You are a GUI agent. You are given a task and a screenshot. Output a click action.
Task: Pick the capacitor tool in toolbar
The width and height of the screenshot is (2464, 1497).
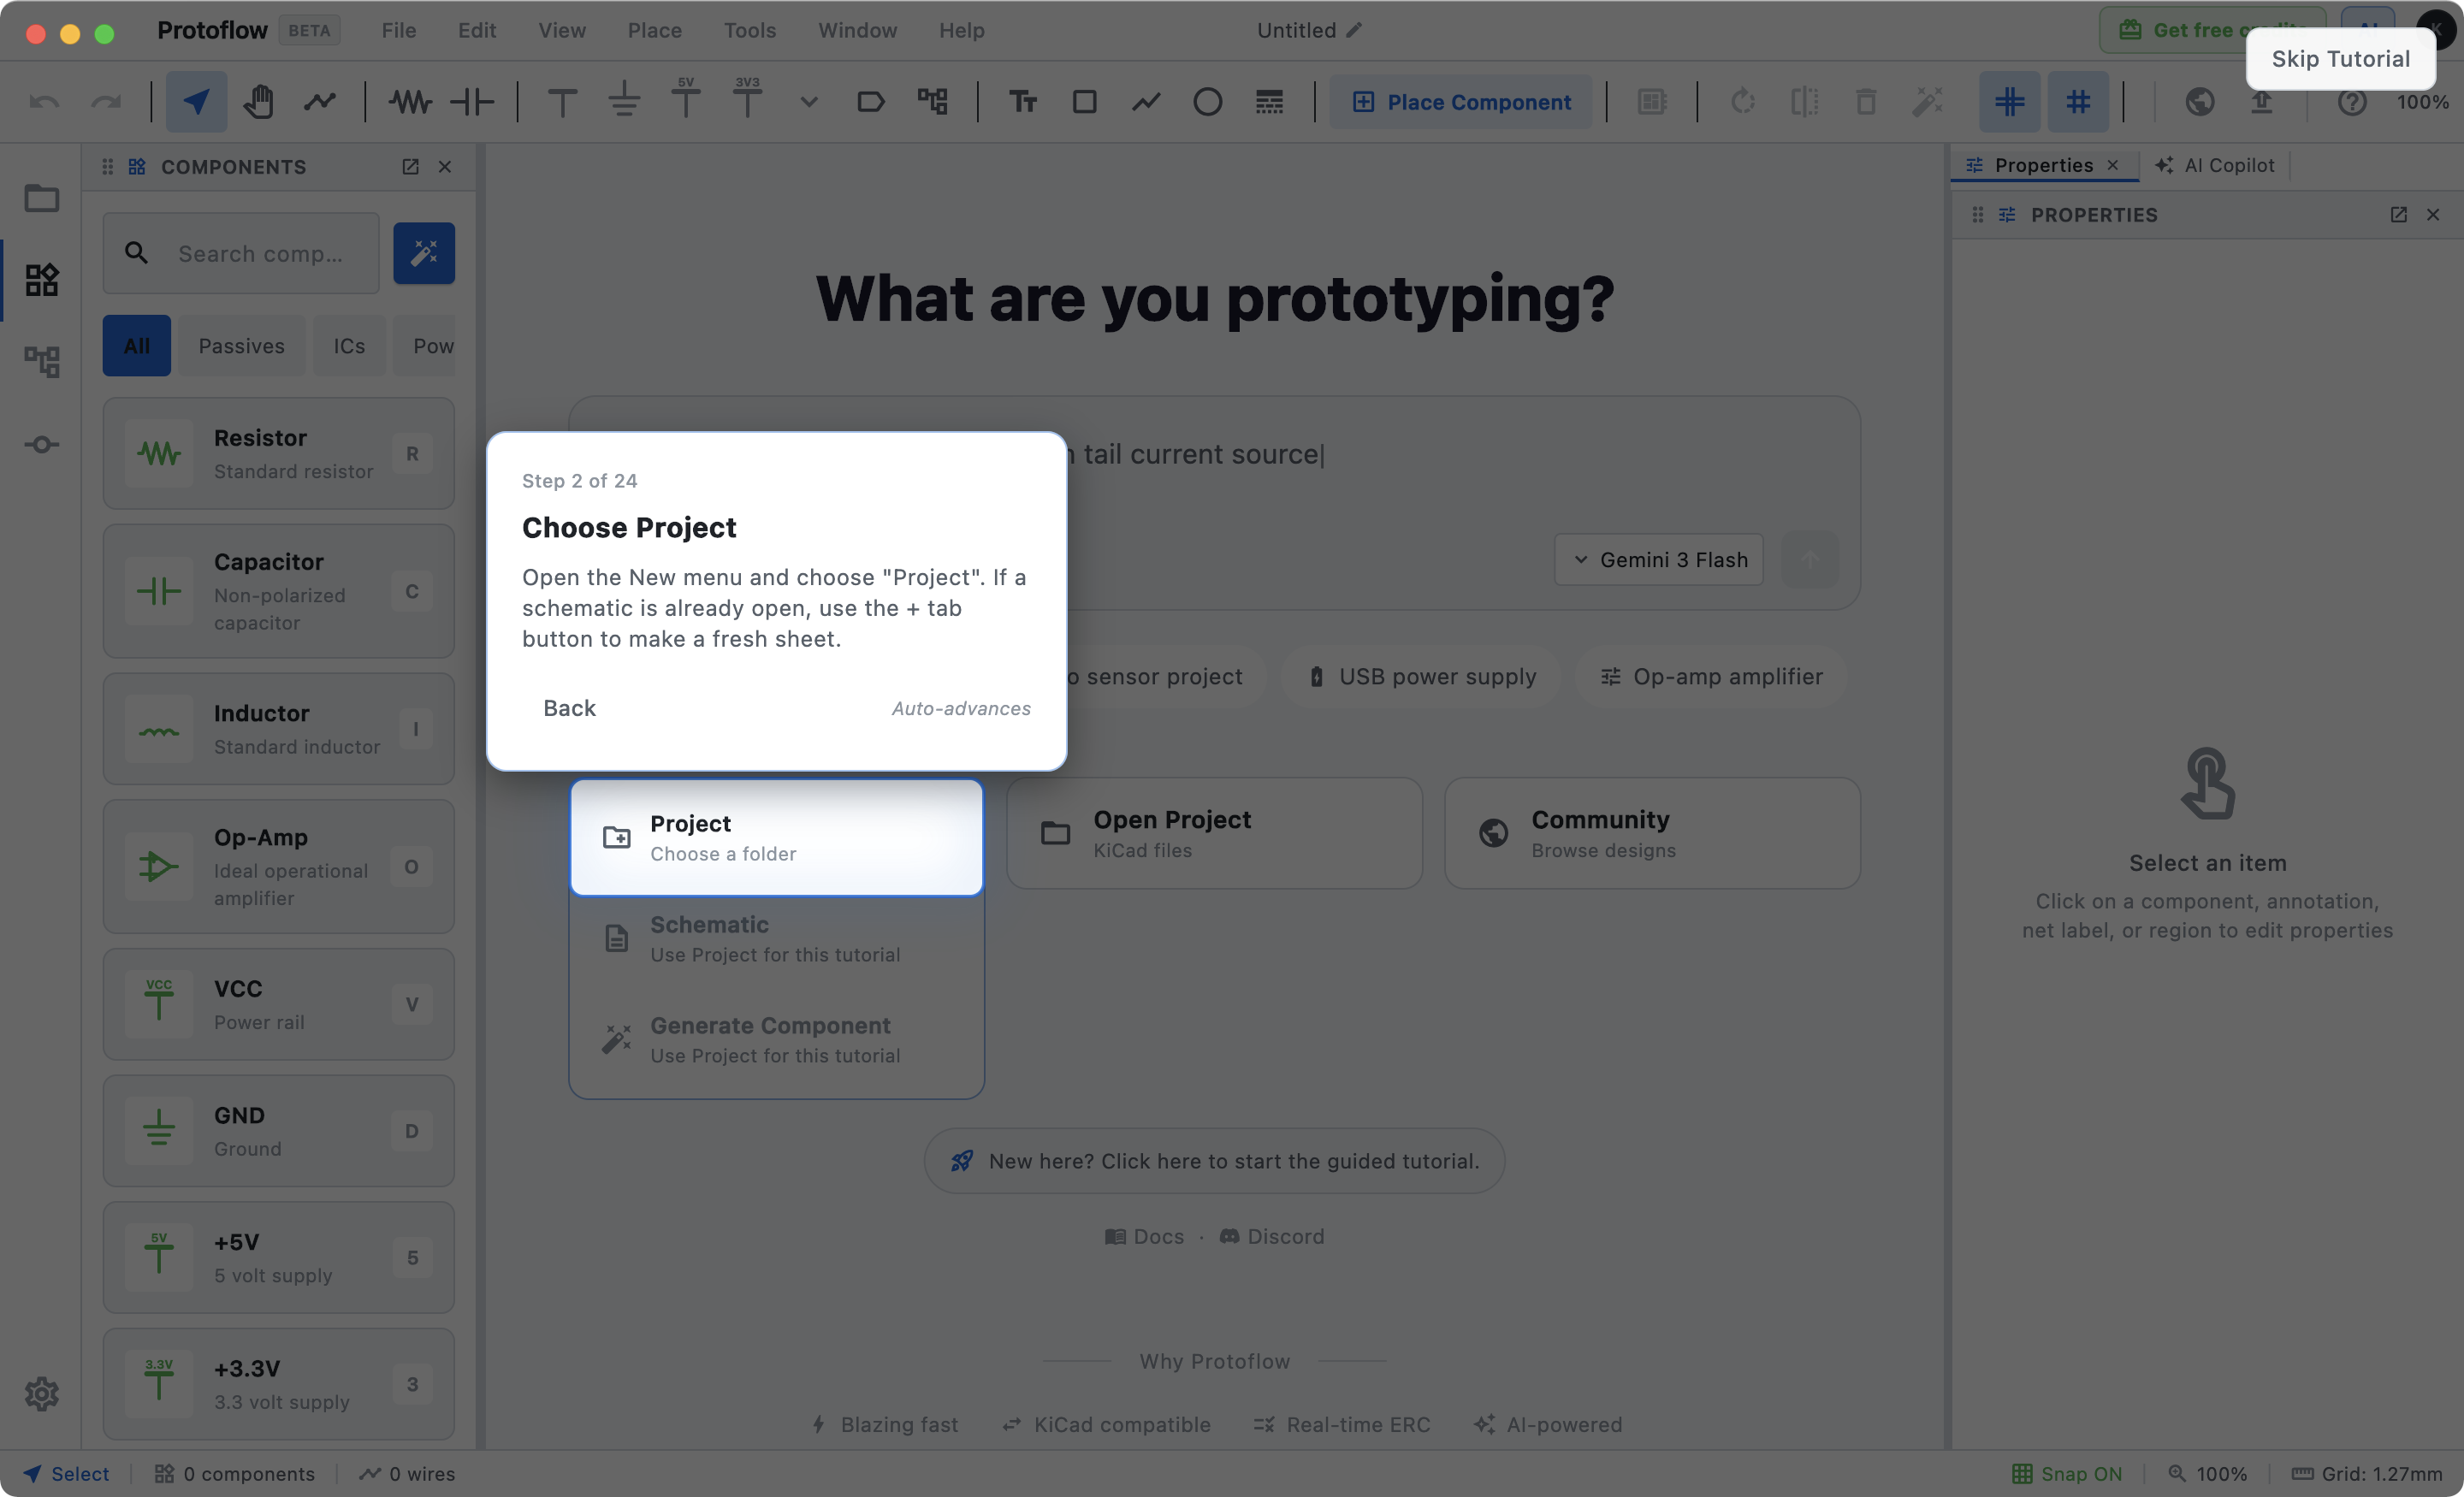[472, 101]
